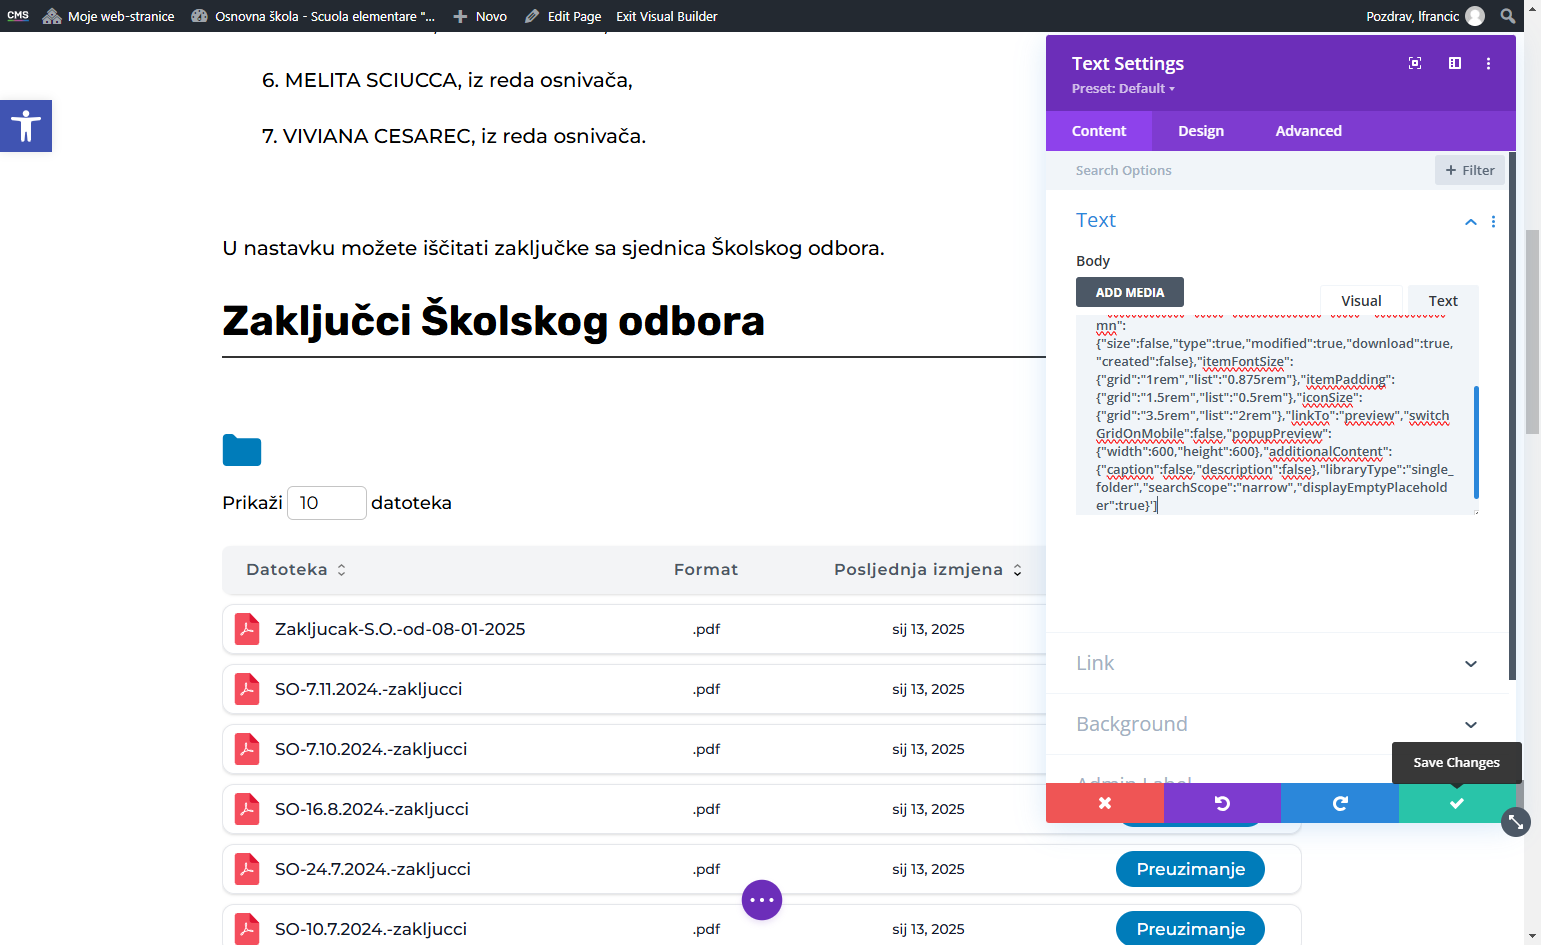Click the Filter button
1541x945 pixels.
tap(1470, 170)
